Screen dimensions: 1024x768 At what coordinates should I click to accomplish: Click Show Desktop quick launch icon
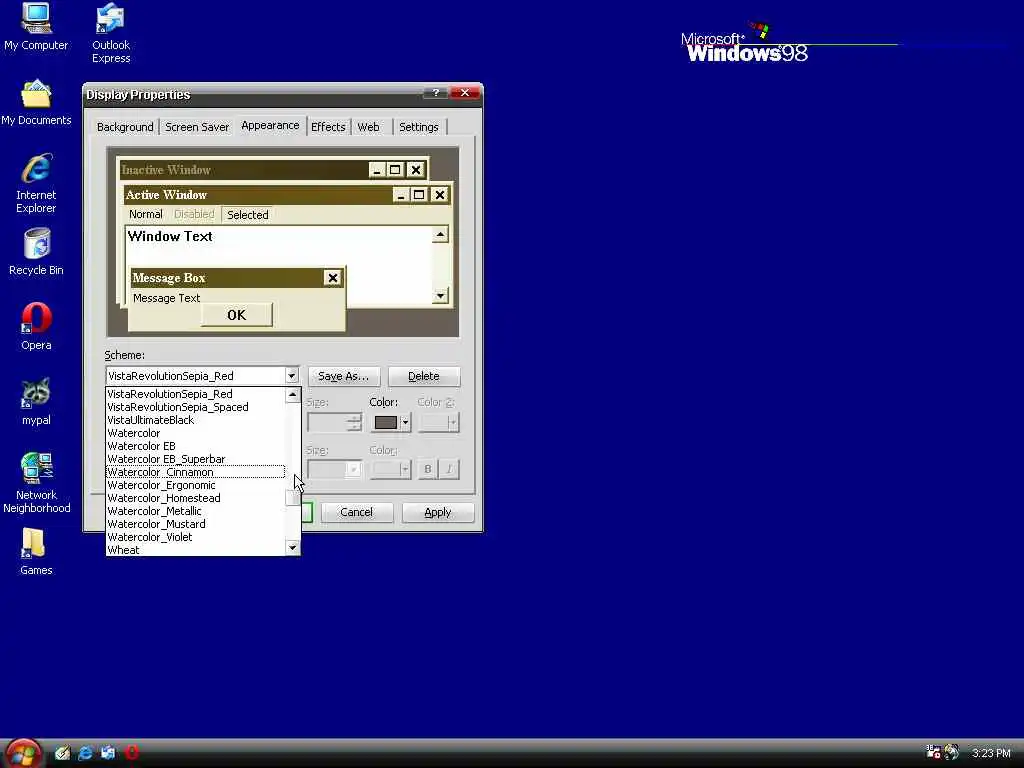62,753
